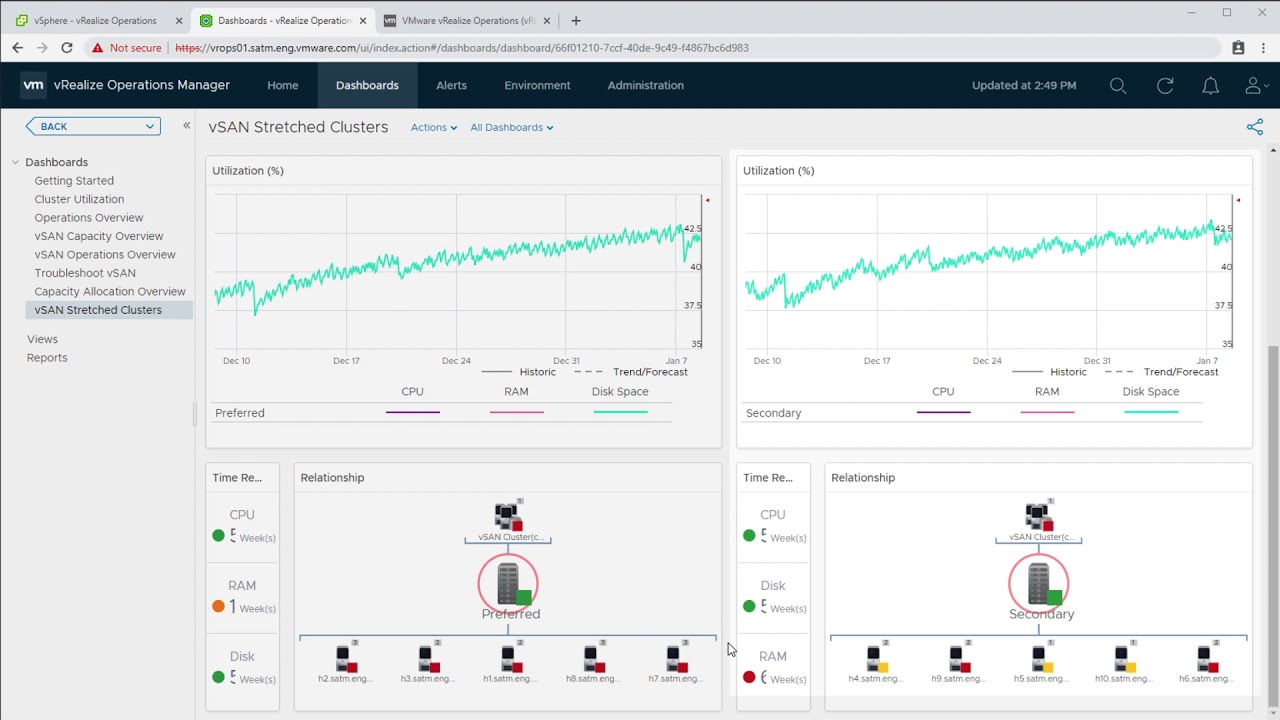
Task: Click the search magnifier icon in header
Action: pos(1118,86)
